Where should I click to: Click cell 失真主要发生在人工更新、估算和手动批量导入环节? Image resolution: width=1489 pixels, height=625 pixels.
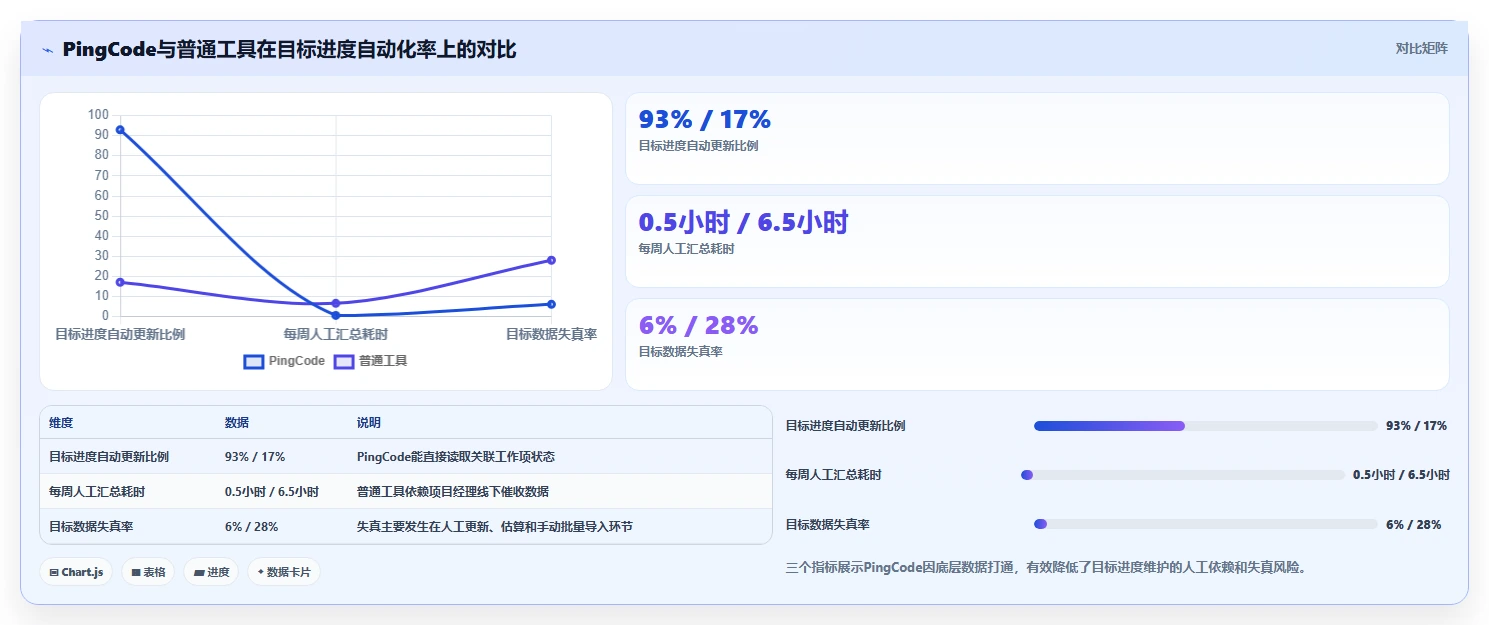pos(495,527)
